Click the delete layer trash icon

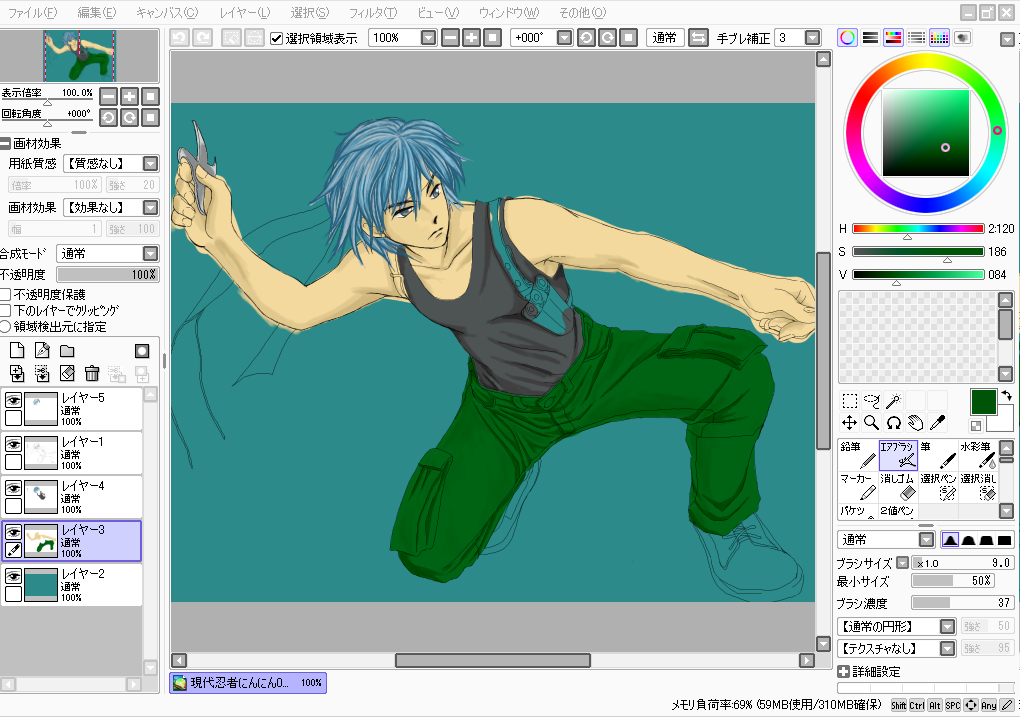click(x=92, y=373)
